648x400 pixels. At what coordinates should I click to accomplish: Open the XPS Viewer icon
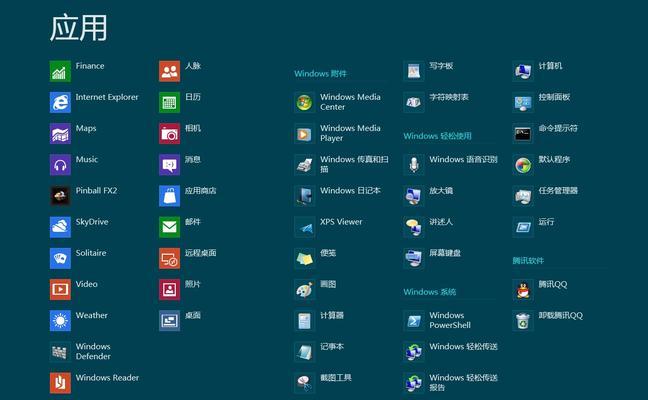click(305, 227)
